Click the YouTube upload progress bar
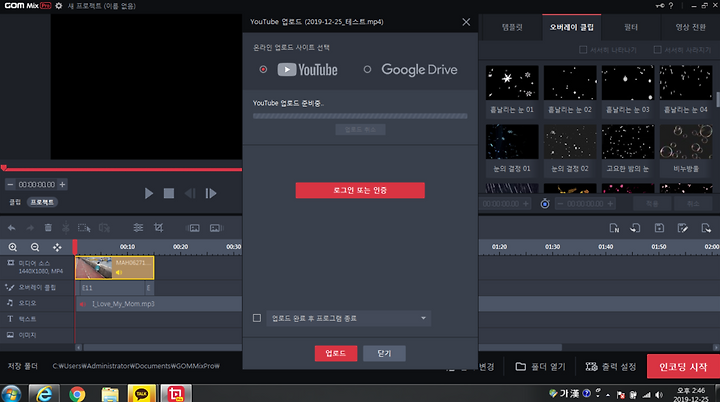Image resolution: width=720 pixels, height=402 pixels. [360, 116]
